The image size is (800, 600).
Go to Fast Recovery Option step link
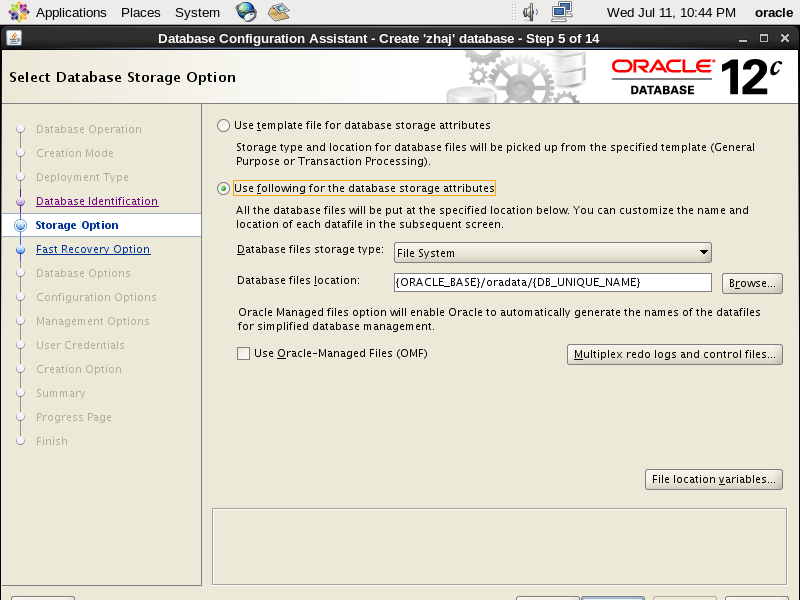pyautogui.click(x=93, y=249)
